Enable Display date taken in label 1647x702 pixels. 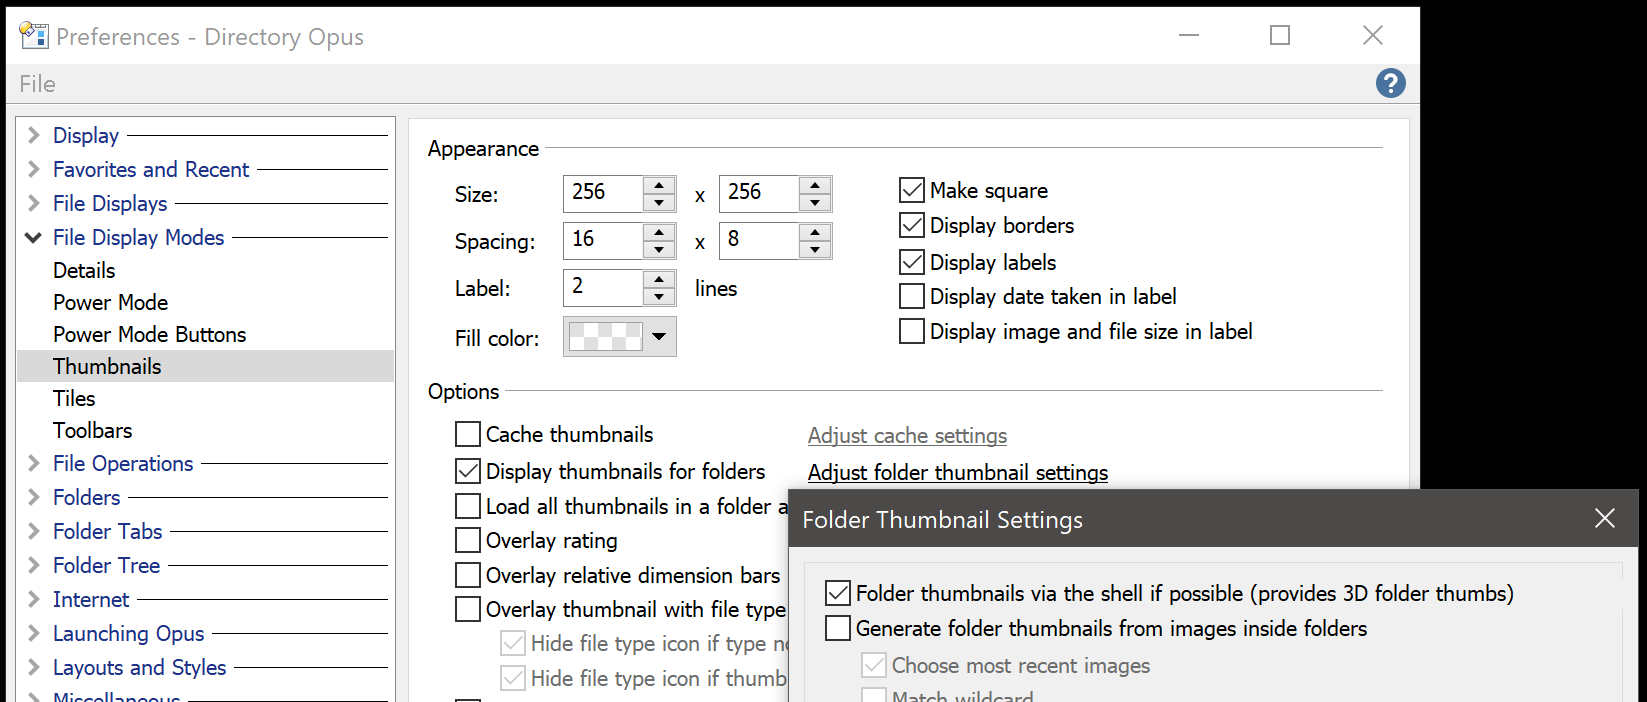[912, 296]
